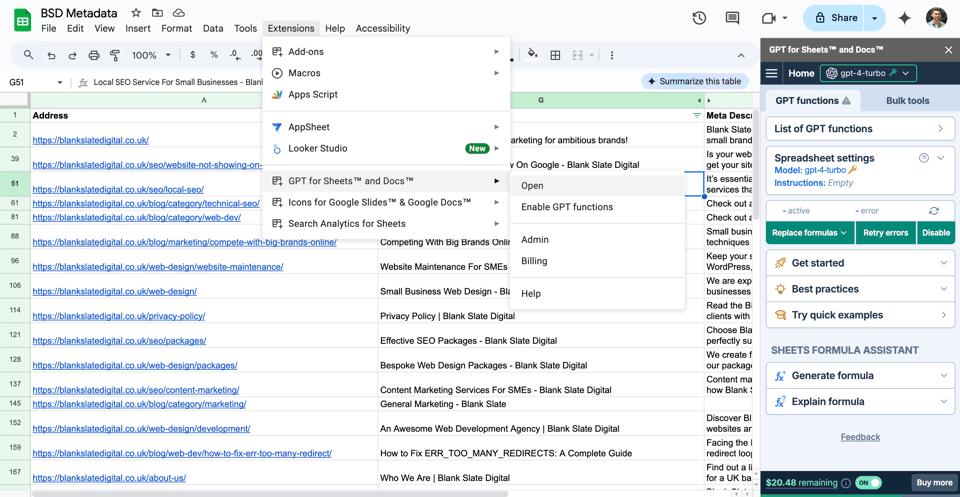Open the borders tool
The height and width of the screenshot is (497, 960).
[555, 55]
